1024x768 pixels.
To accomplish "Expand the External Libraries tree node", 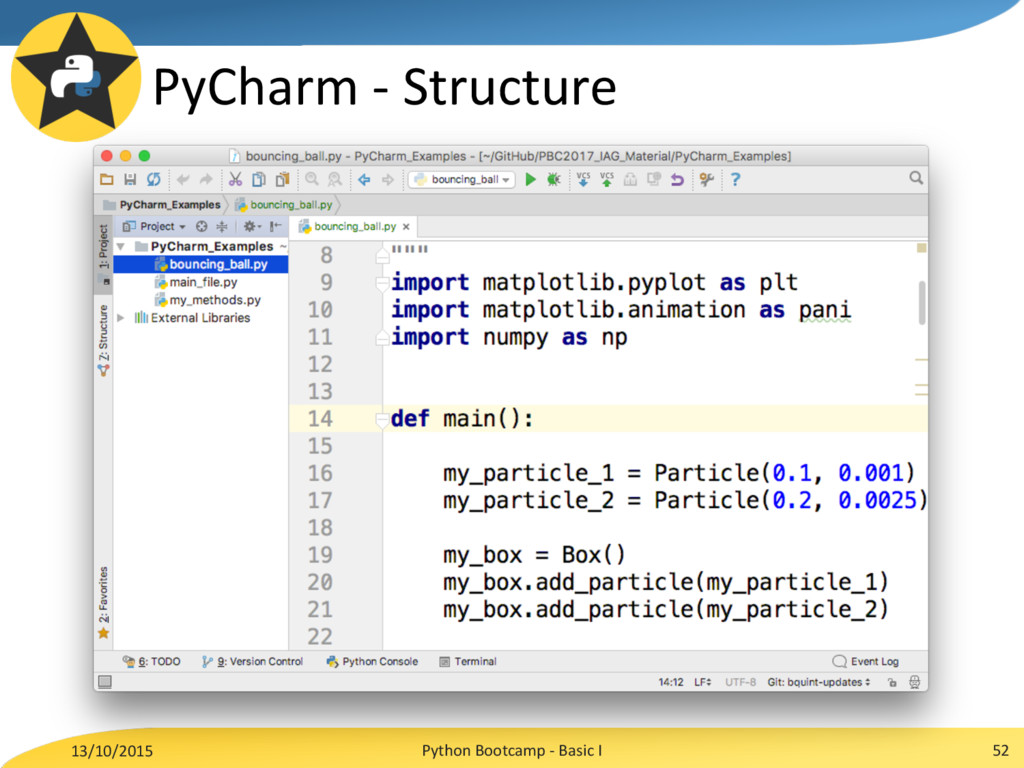I will [x=121, y=317].
